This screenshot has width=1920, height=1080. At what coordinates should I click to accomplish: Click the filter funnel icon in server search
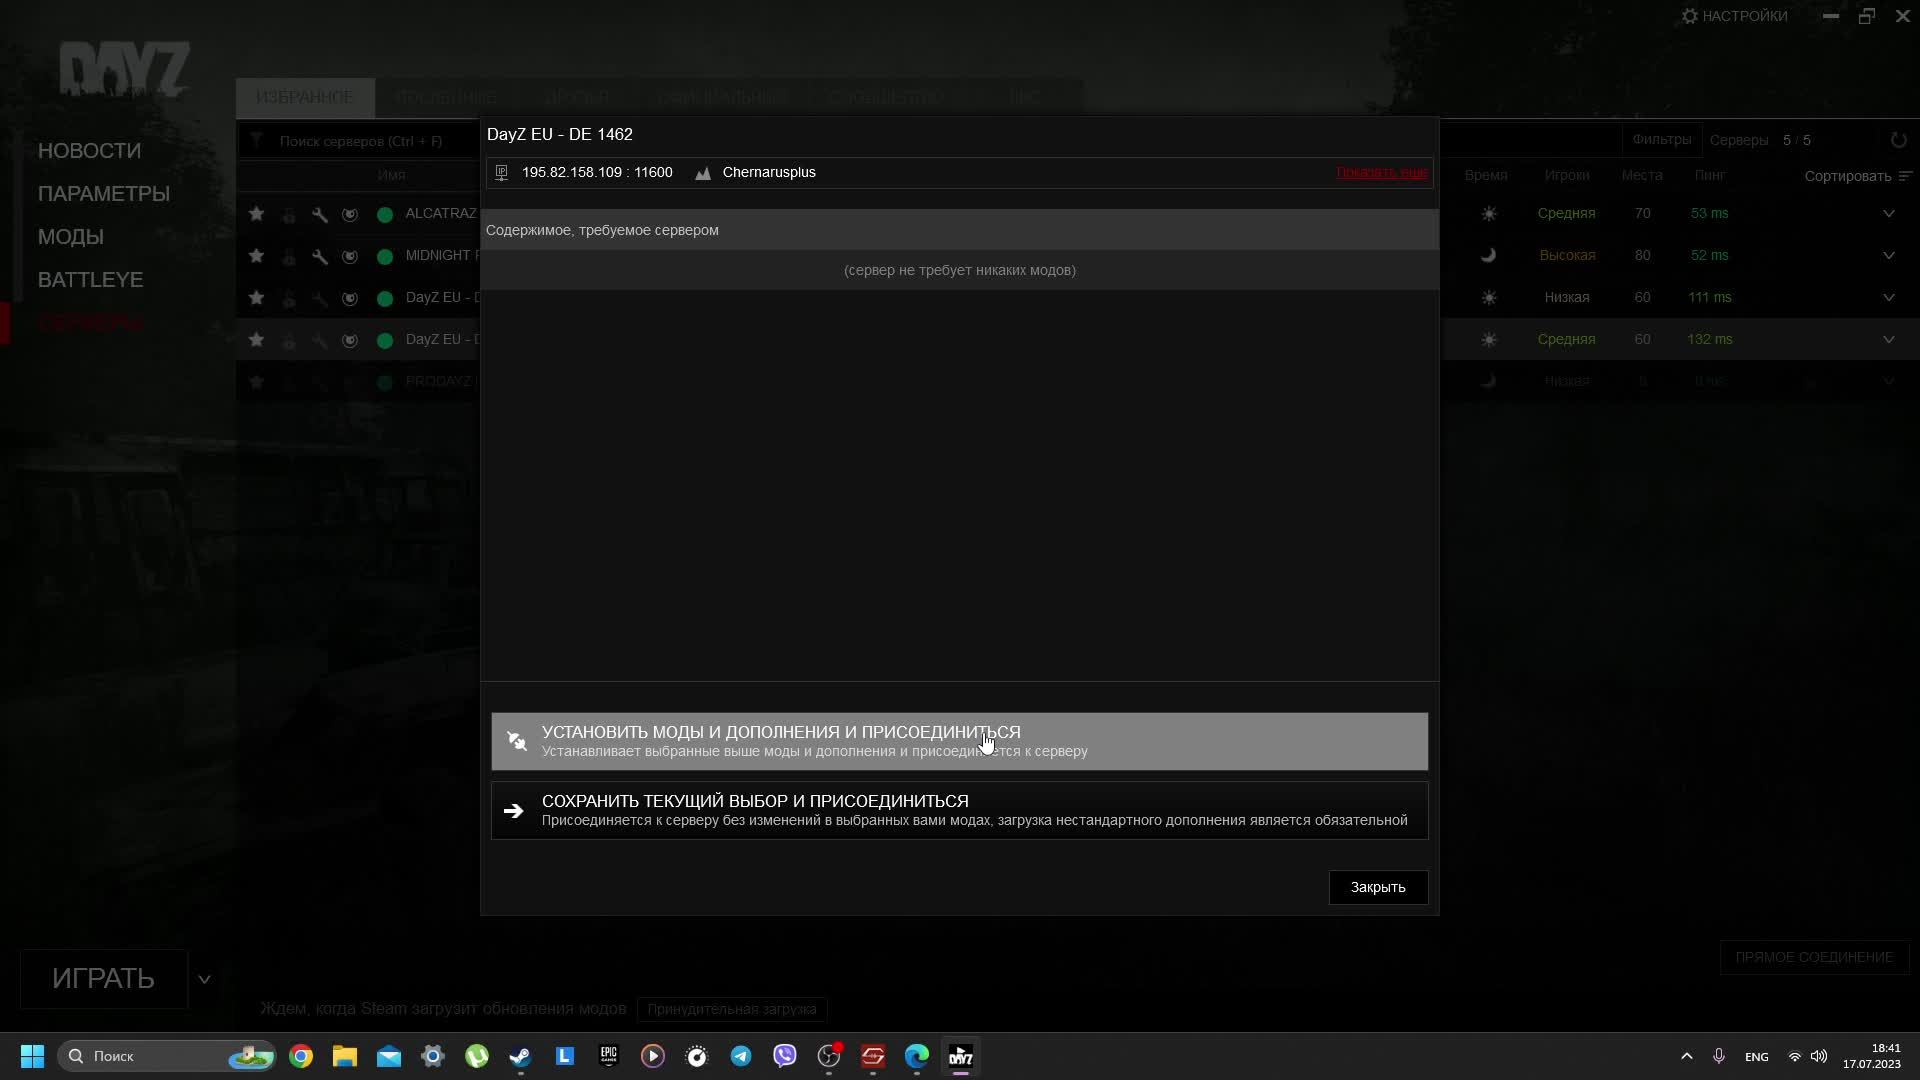pyautogui.click(x=257, y=140)
